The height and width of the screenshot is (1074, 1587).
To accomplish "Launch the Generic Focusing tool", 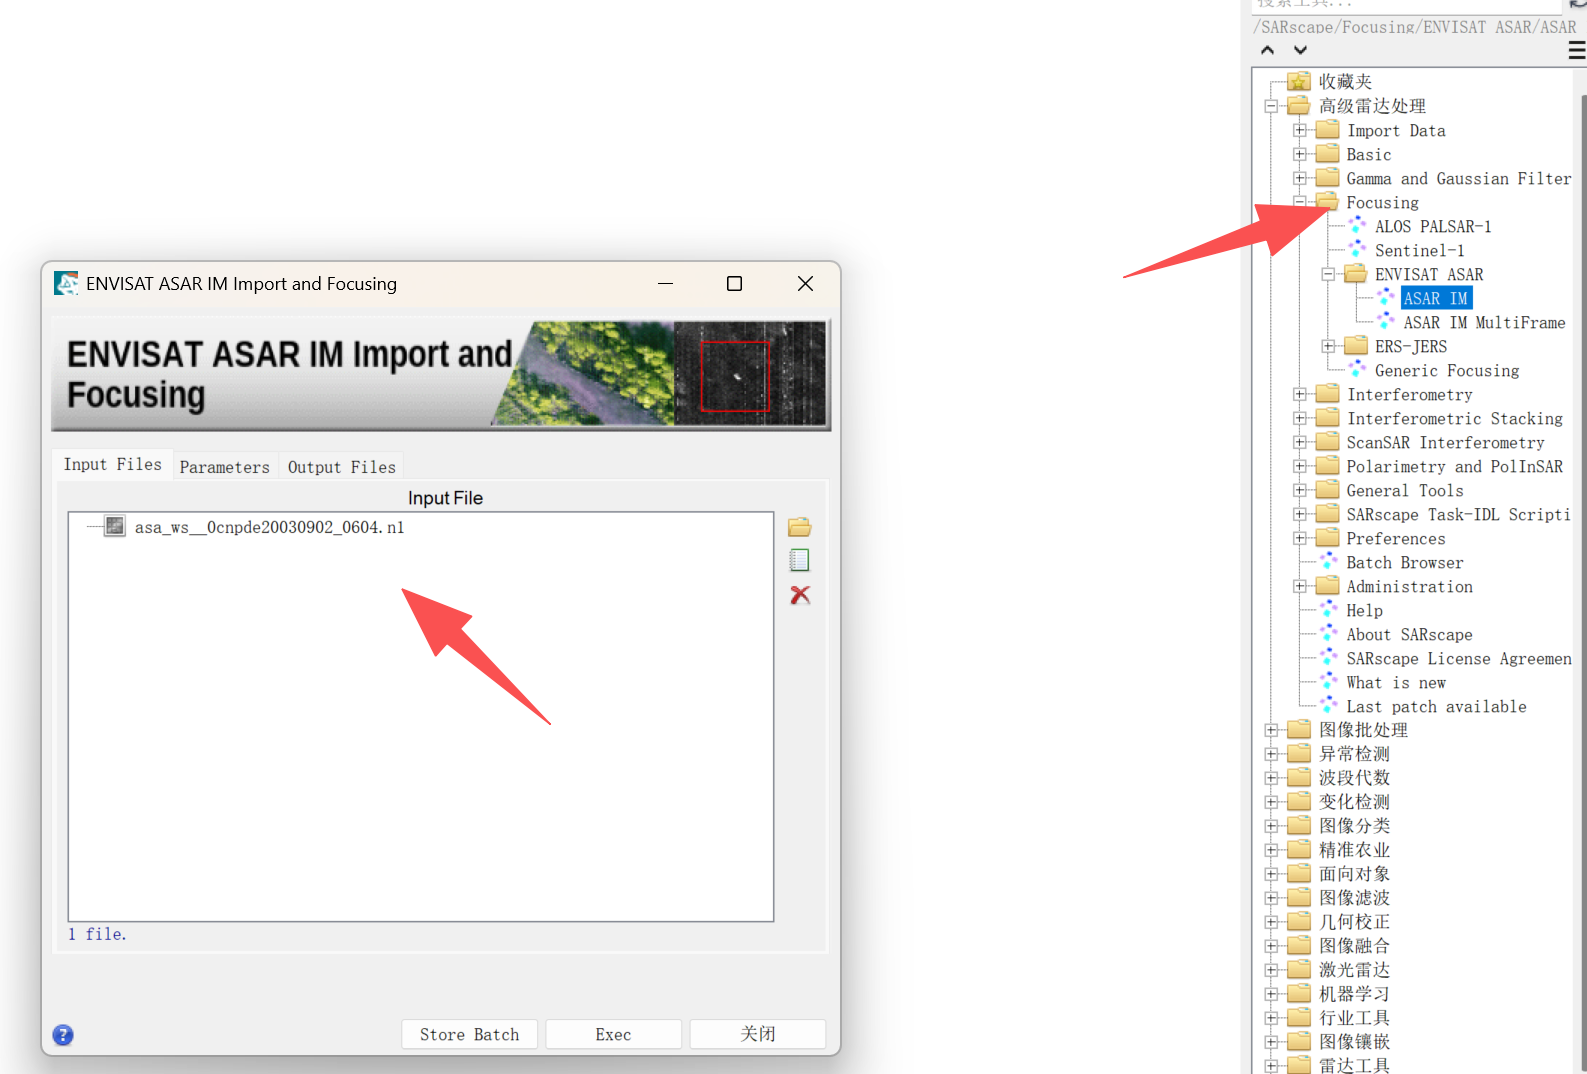I will [1446, 371].
